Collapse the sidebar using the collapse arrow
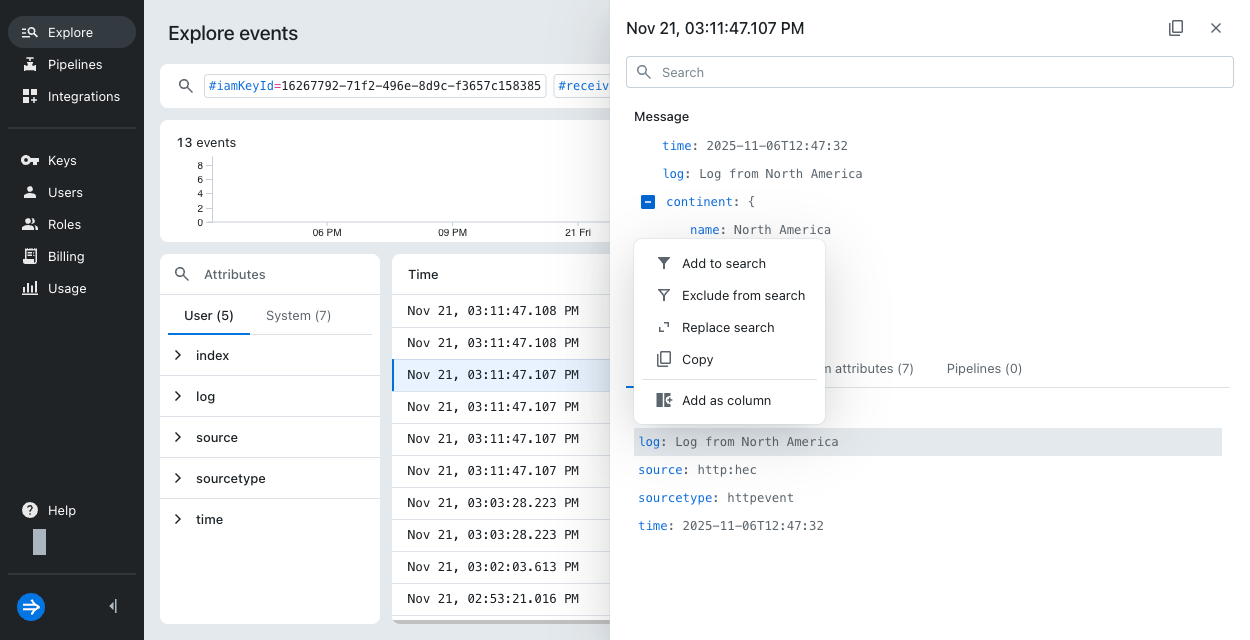Screen dimensions: 1250x640 113,606
